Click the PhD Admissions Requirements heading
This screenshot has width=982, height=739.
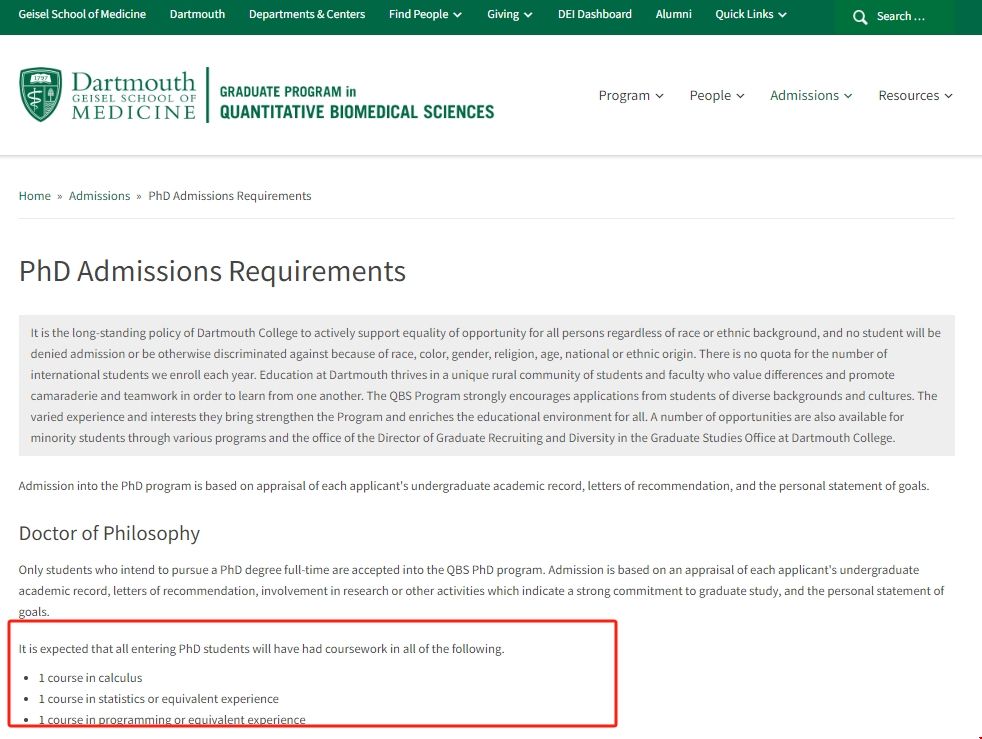click(x=212, y=271)
